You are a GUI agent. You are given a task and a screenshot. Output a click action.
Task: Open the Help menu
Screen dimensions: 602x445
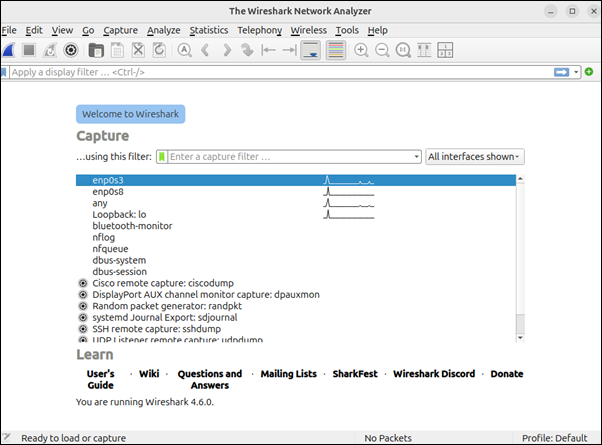tap(377, 30)
